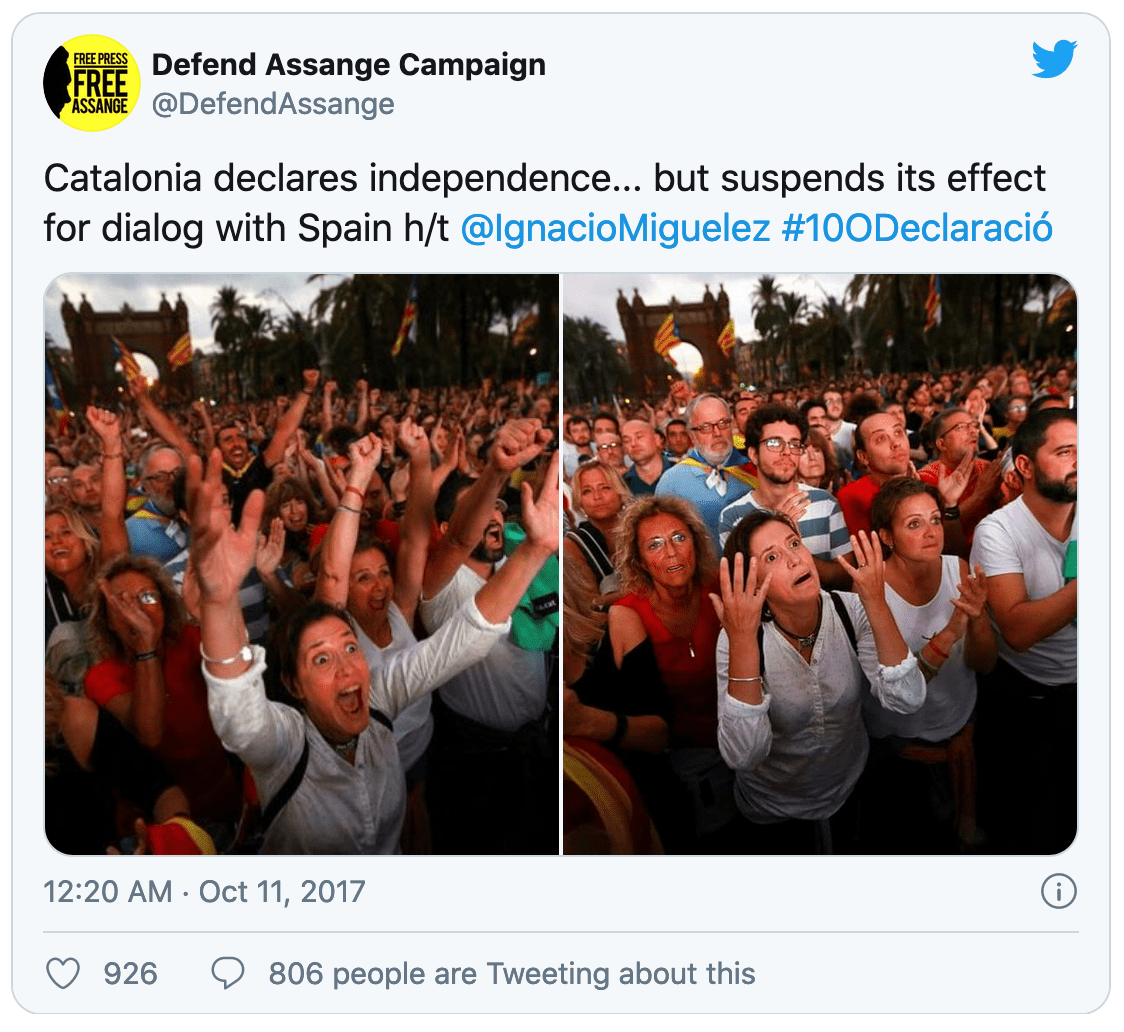Screen dimensions: 1124x1032
Task: Open the Defend Assange Campaign display name
Action: (x=348, y=66)
